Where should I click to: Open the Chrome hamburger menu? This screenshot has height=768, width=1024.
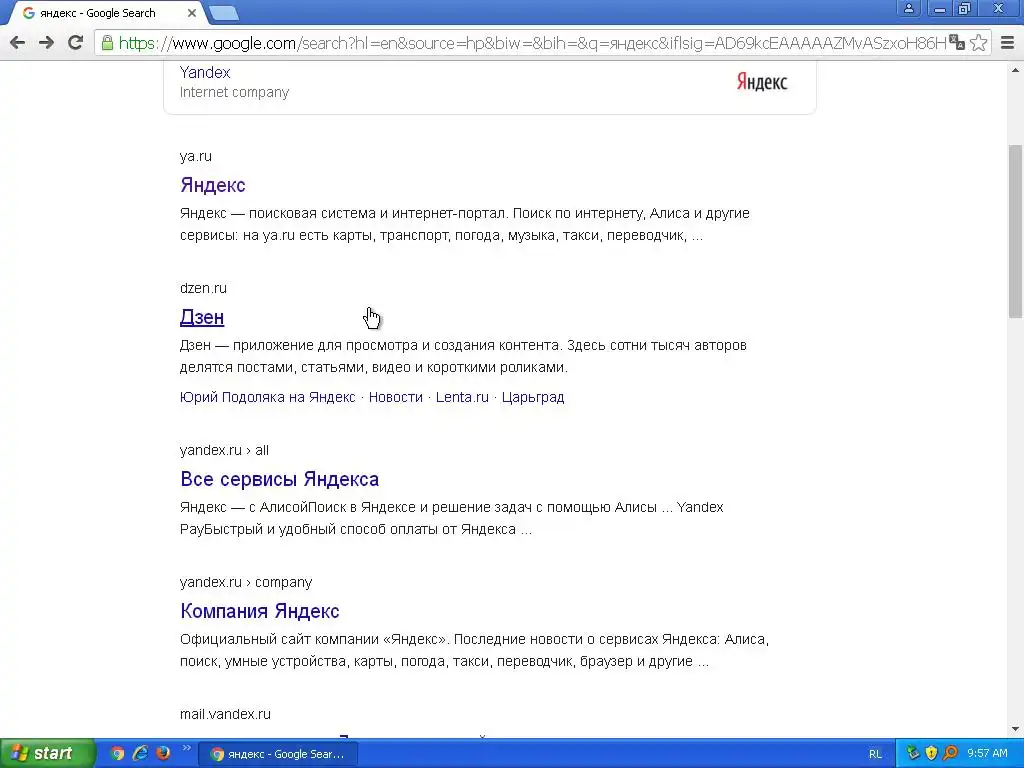click(x=1008, y=43)
